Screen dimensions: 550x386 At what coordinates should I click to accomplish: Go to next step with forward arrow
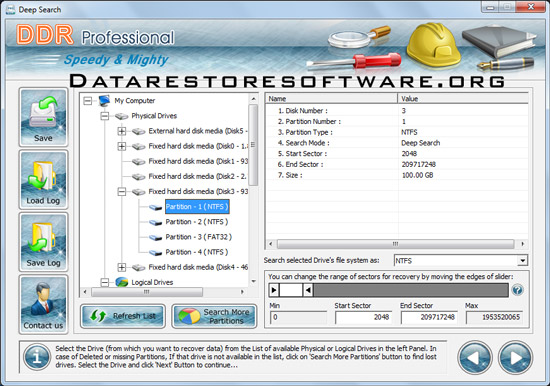[516, 358]
